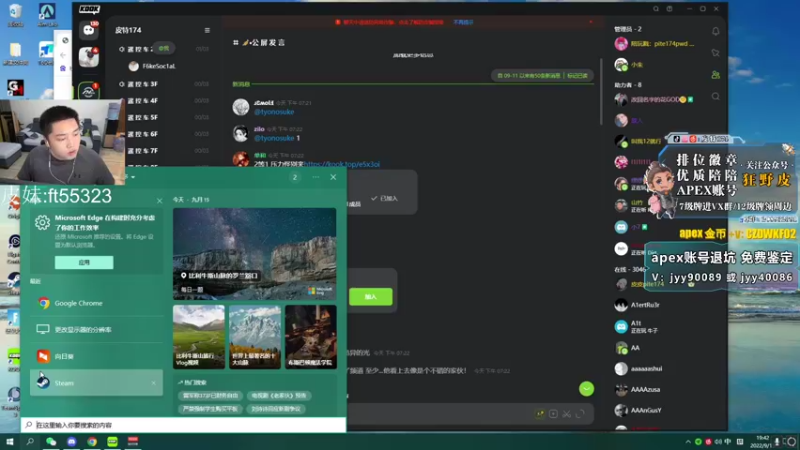
Task: Open the green valley Vlog thumbnail
Action: [x=199, y=337]
